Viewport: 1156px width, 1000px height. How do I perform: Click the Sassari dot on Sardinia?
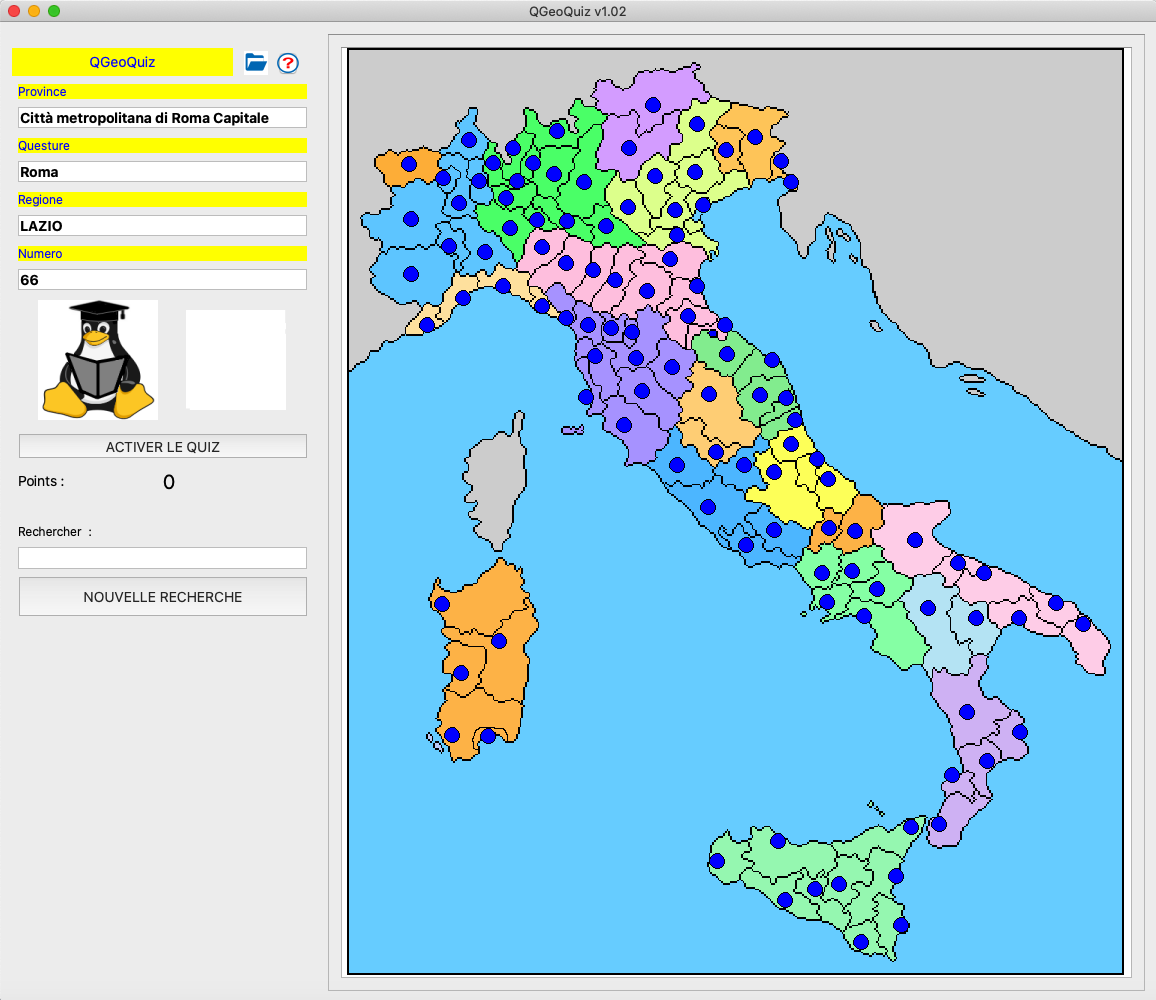coord(442,604)
